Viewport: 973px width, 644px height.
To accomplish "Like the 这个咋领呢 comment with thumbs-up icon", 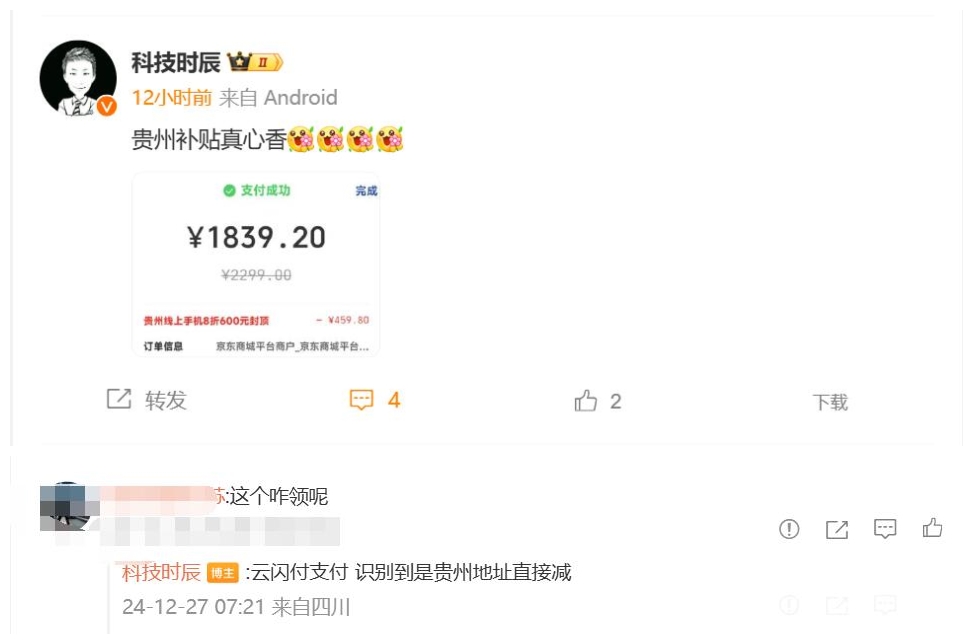I will (932, 528).
